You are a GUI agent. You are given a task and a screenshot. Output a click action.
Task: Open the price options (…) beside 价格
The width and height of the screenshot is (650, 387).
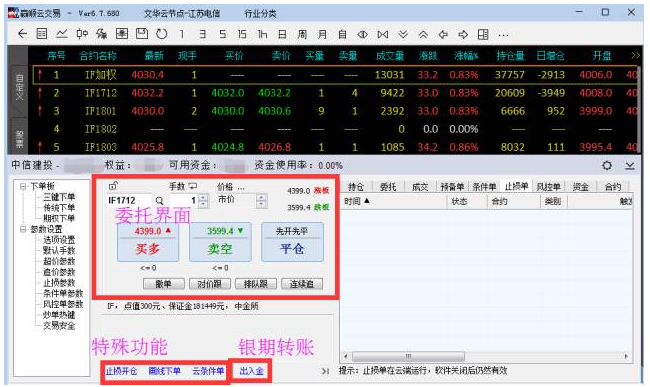tap(241, 188)
